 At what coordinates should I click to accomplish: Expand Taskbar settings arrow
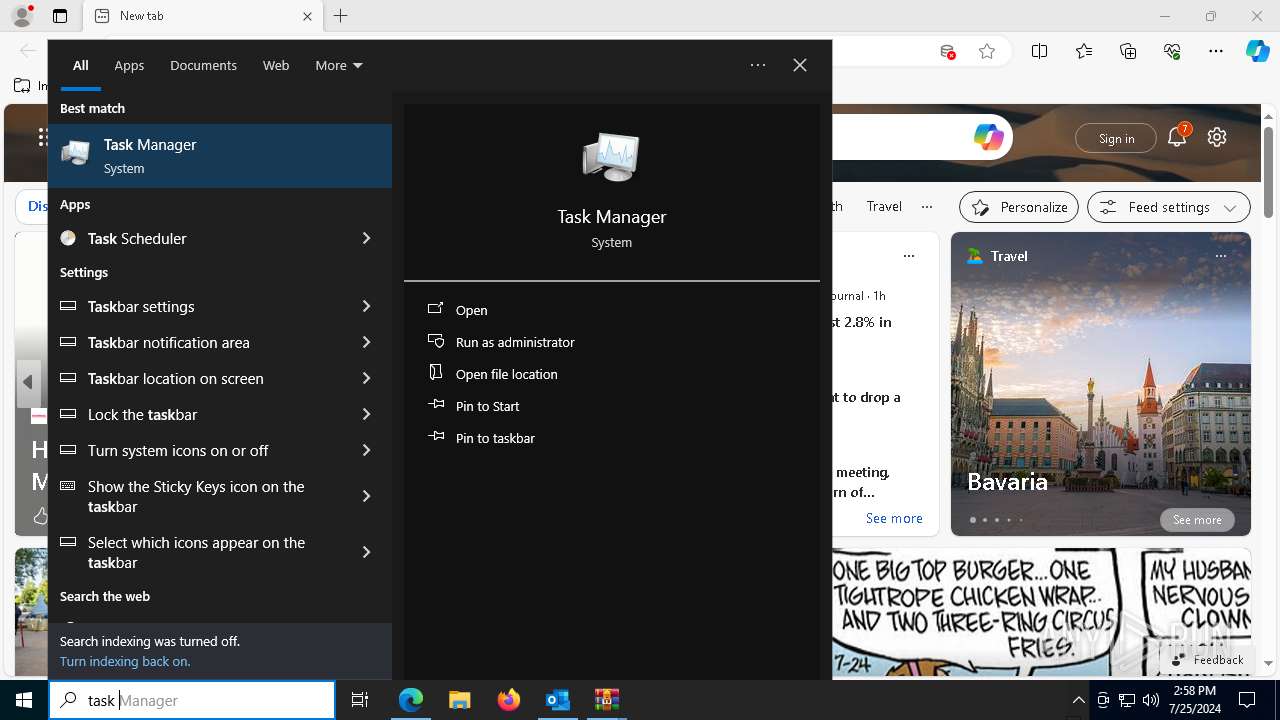[366, 306]
